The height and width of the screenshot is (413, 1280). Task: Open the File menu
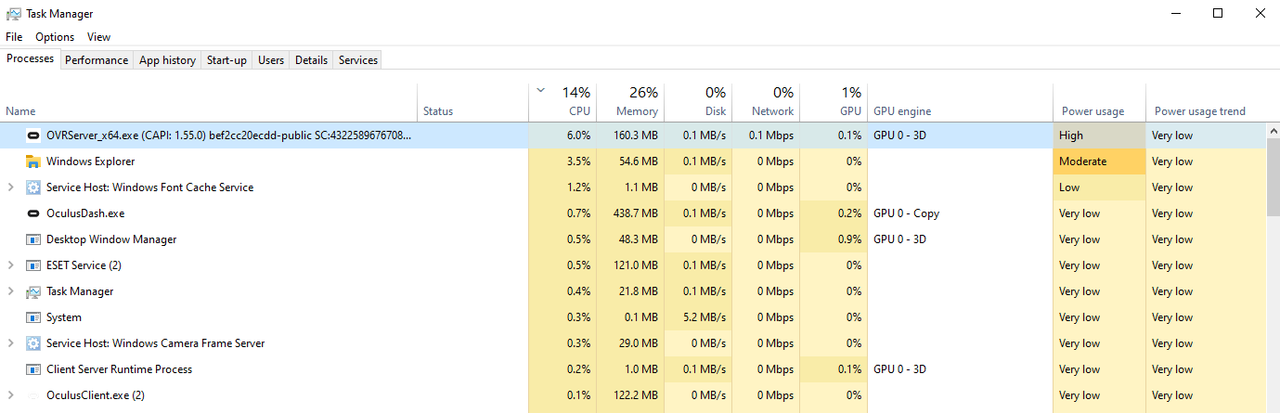14,37
